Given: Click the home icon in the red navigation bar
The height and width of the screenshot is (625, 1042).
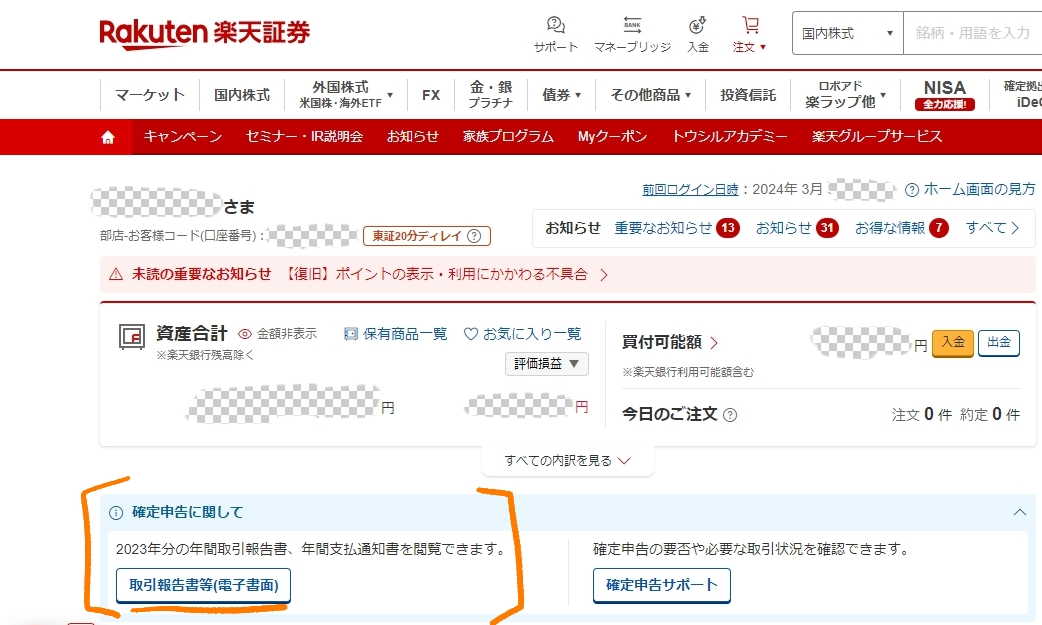Looking at the screenshot, I should pos(107,136).
